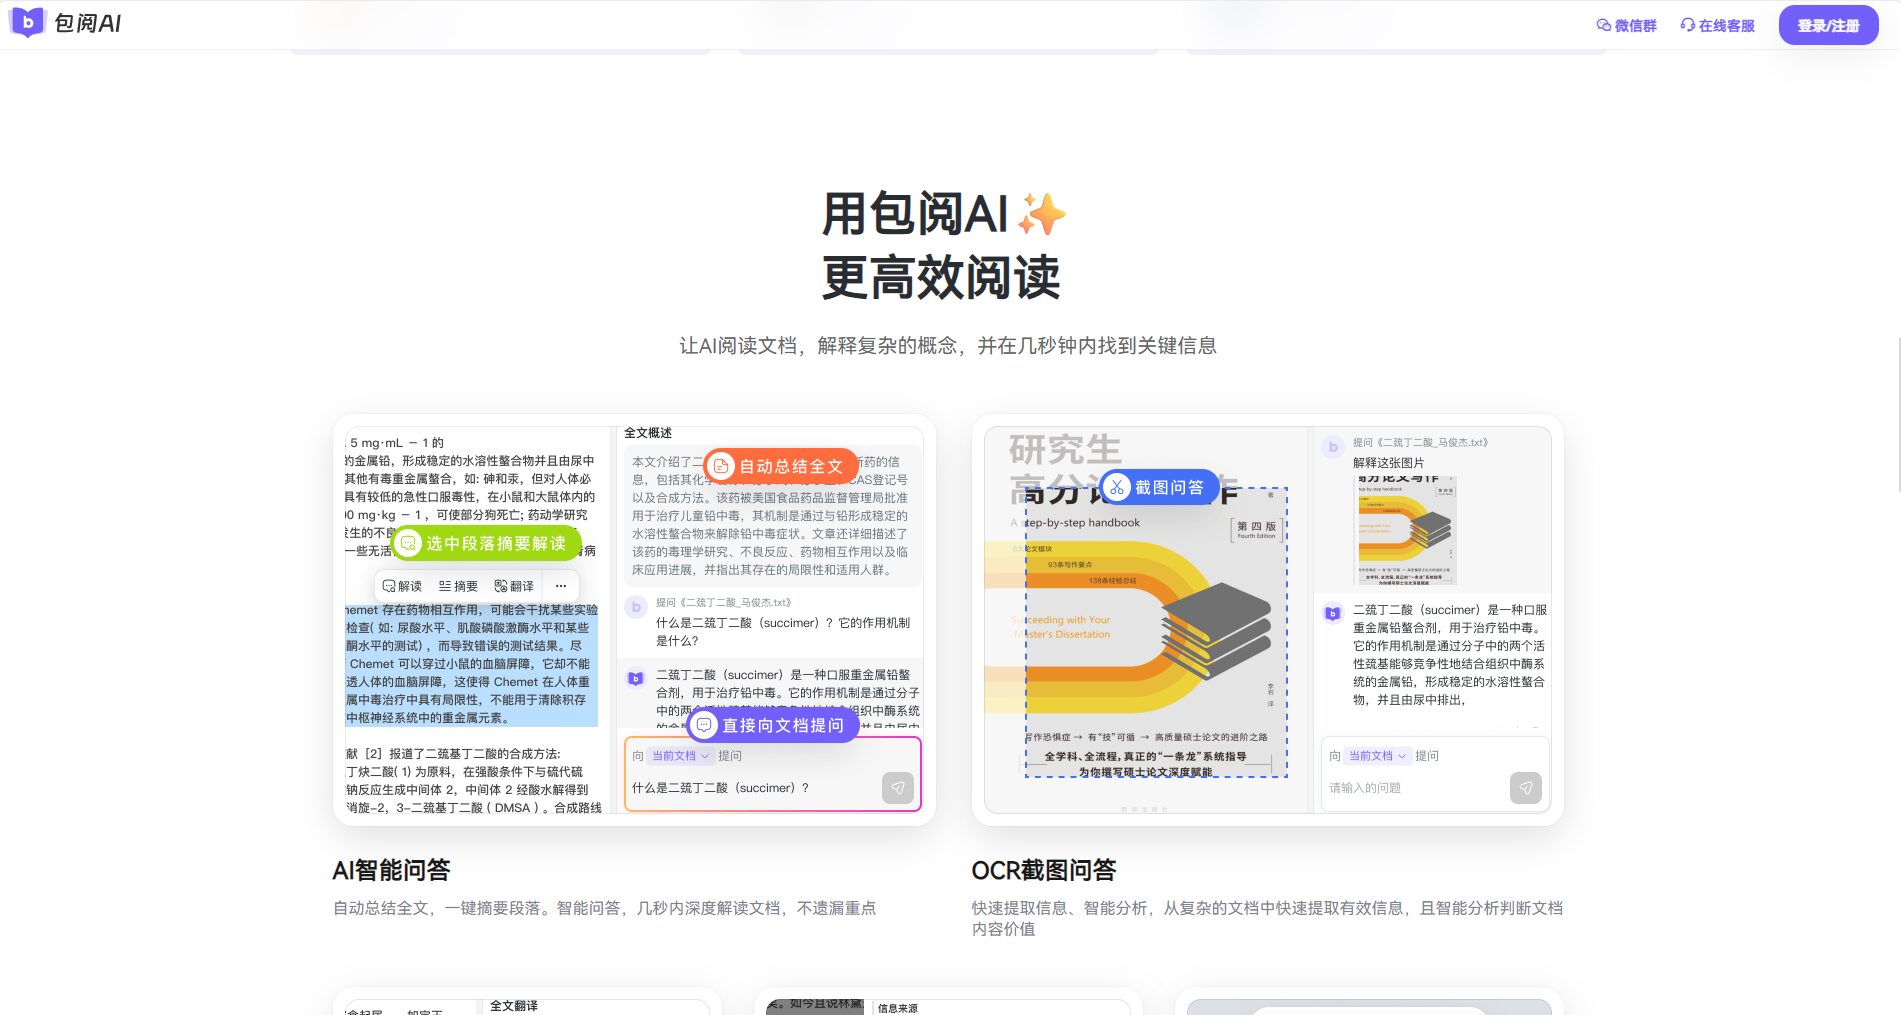
Task: Click the OCR截图问答 heading
Action: tap(1043, 870)
